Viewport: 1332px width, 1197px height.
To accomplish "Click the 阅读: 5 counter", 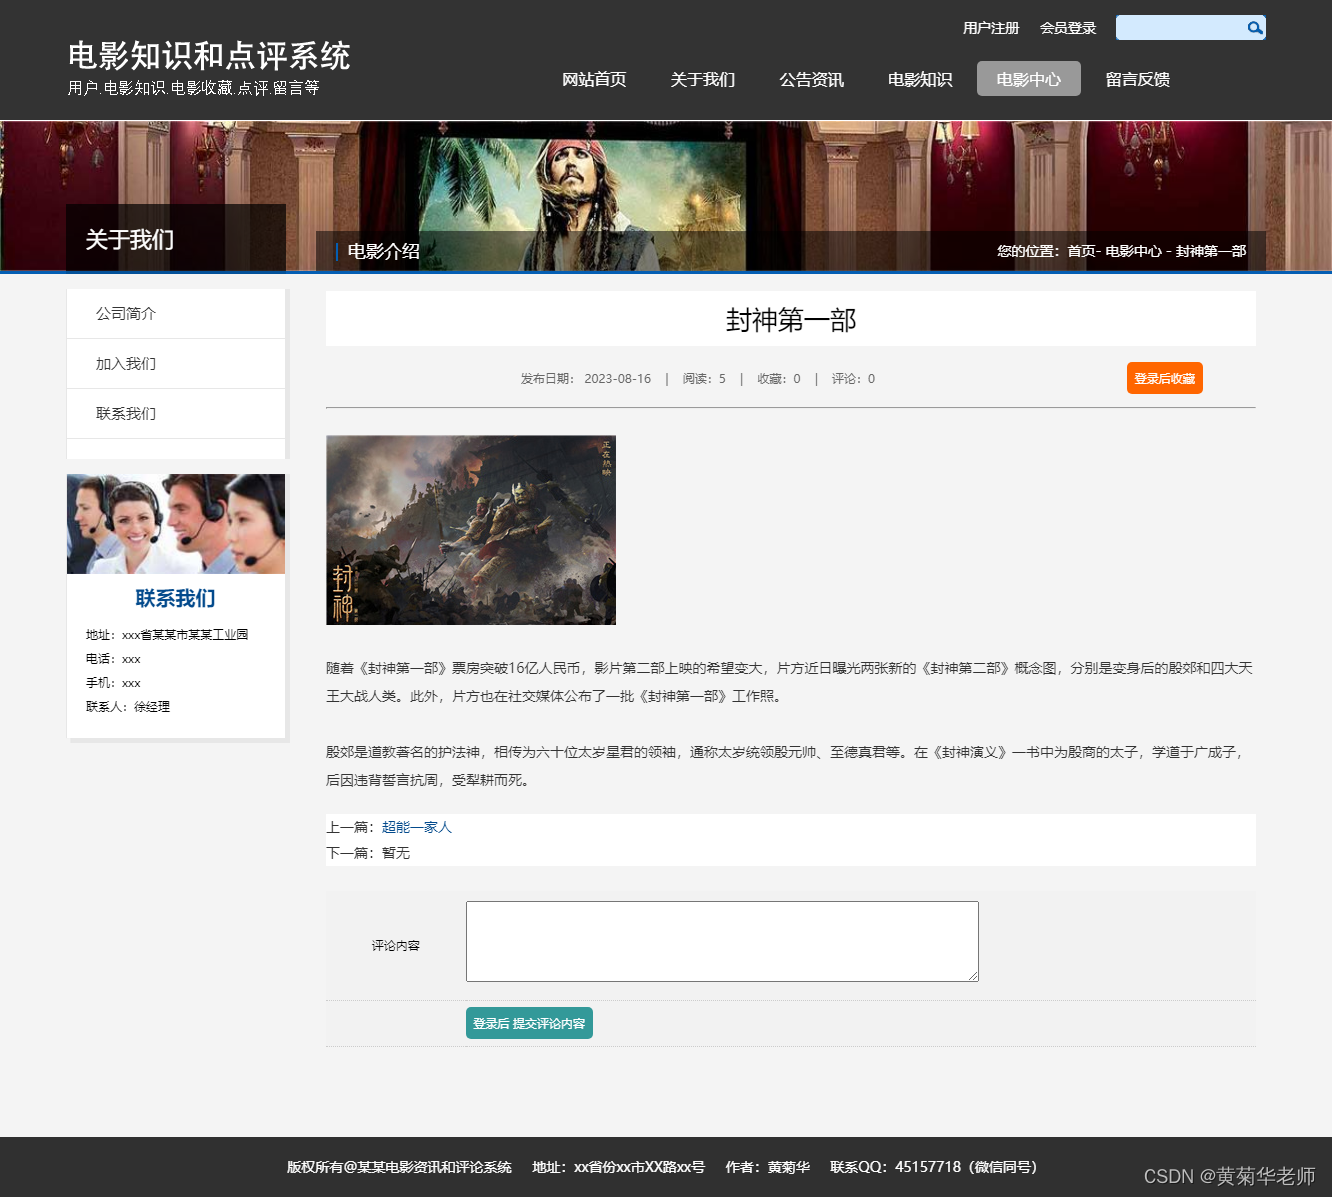I will (x=704, y=379).
